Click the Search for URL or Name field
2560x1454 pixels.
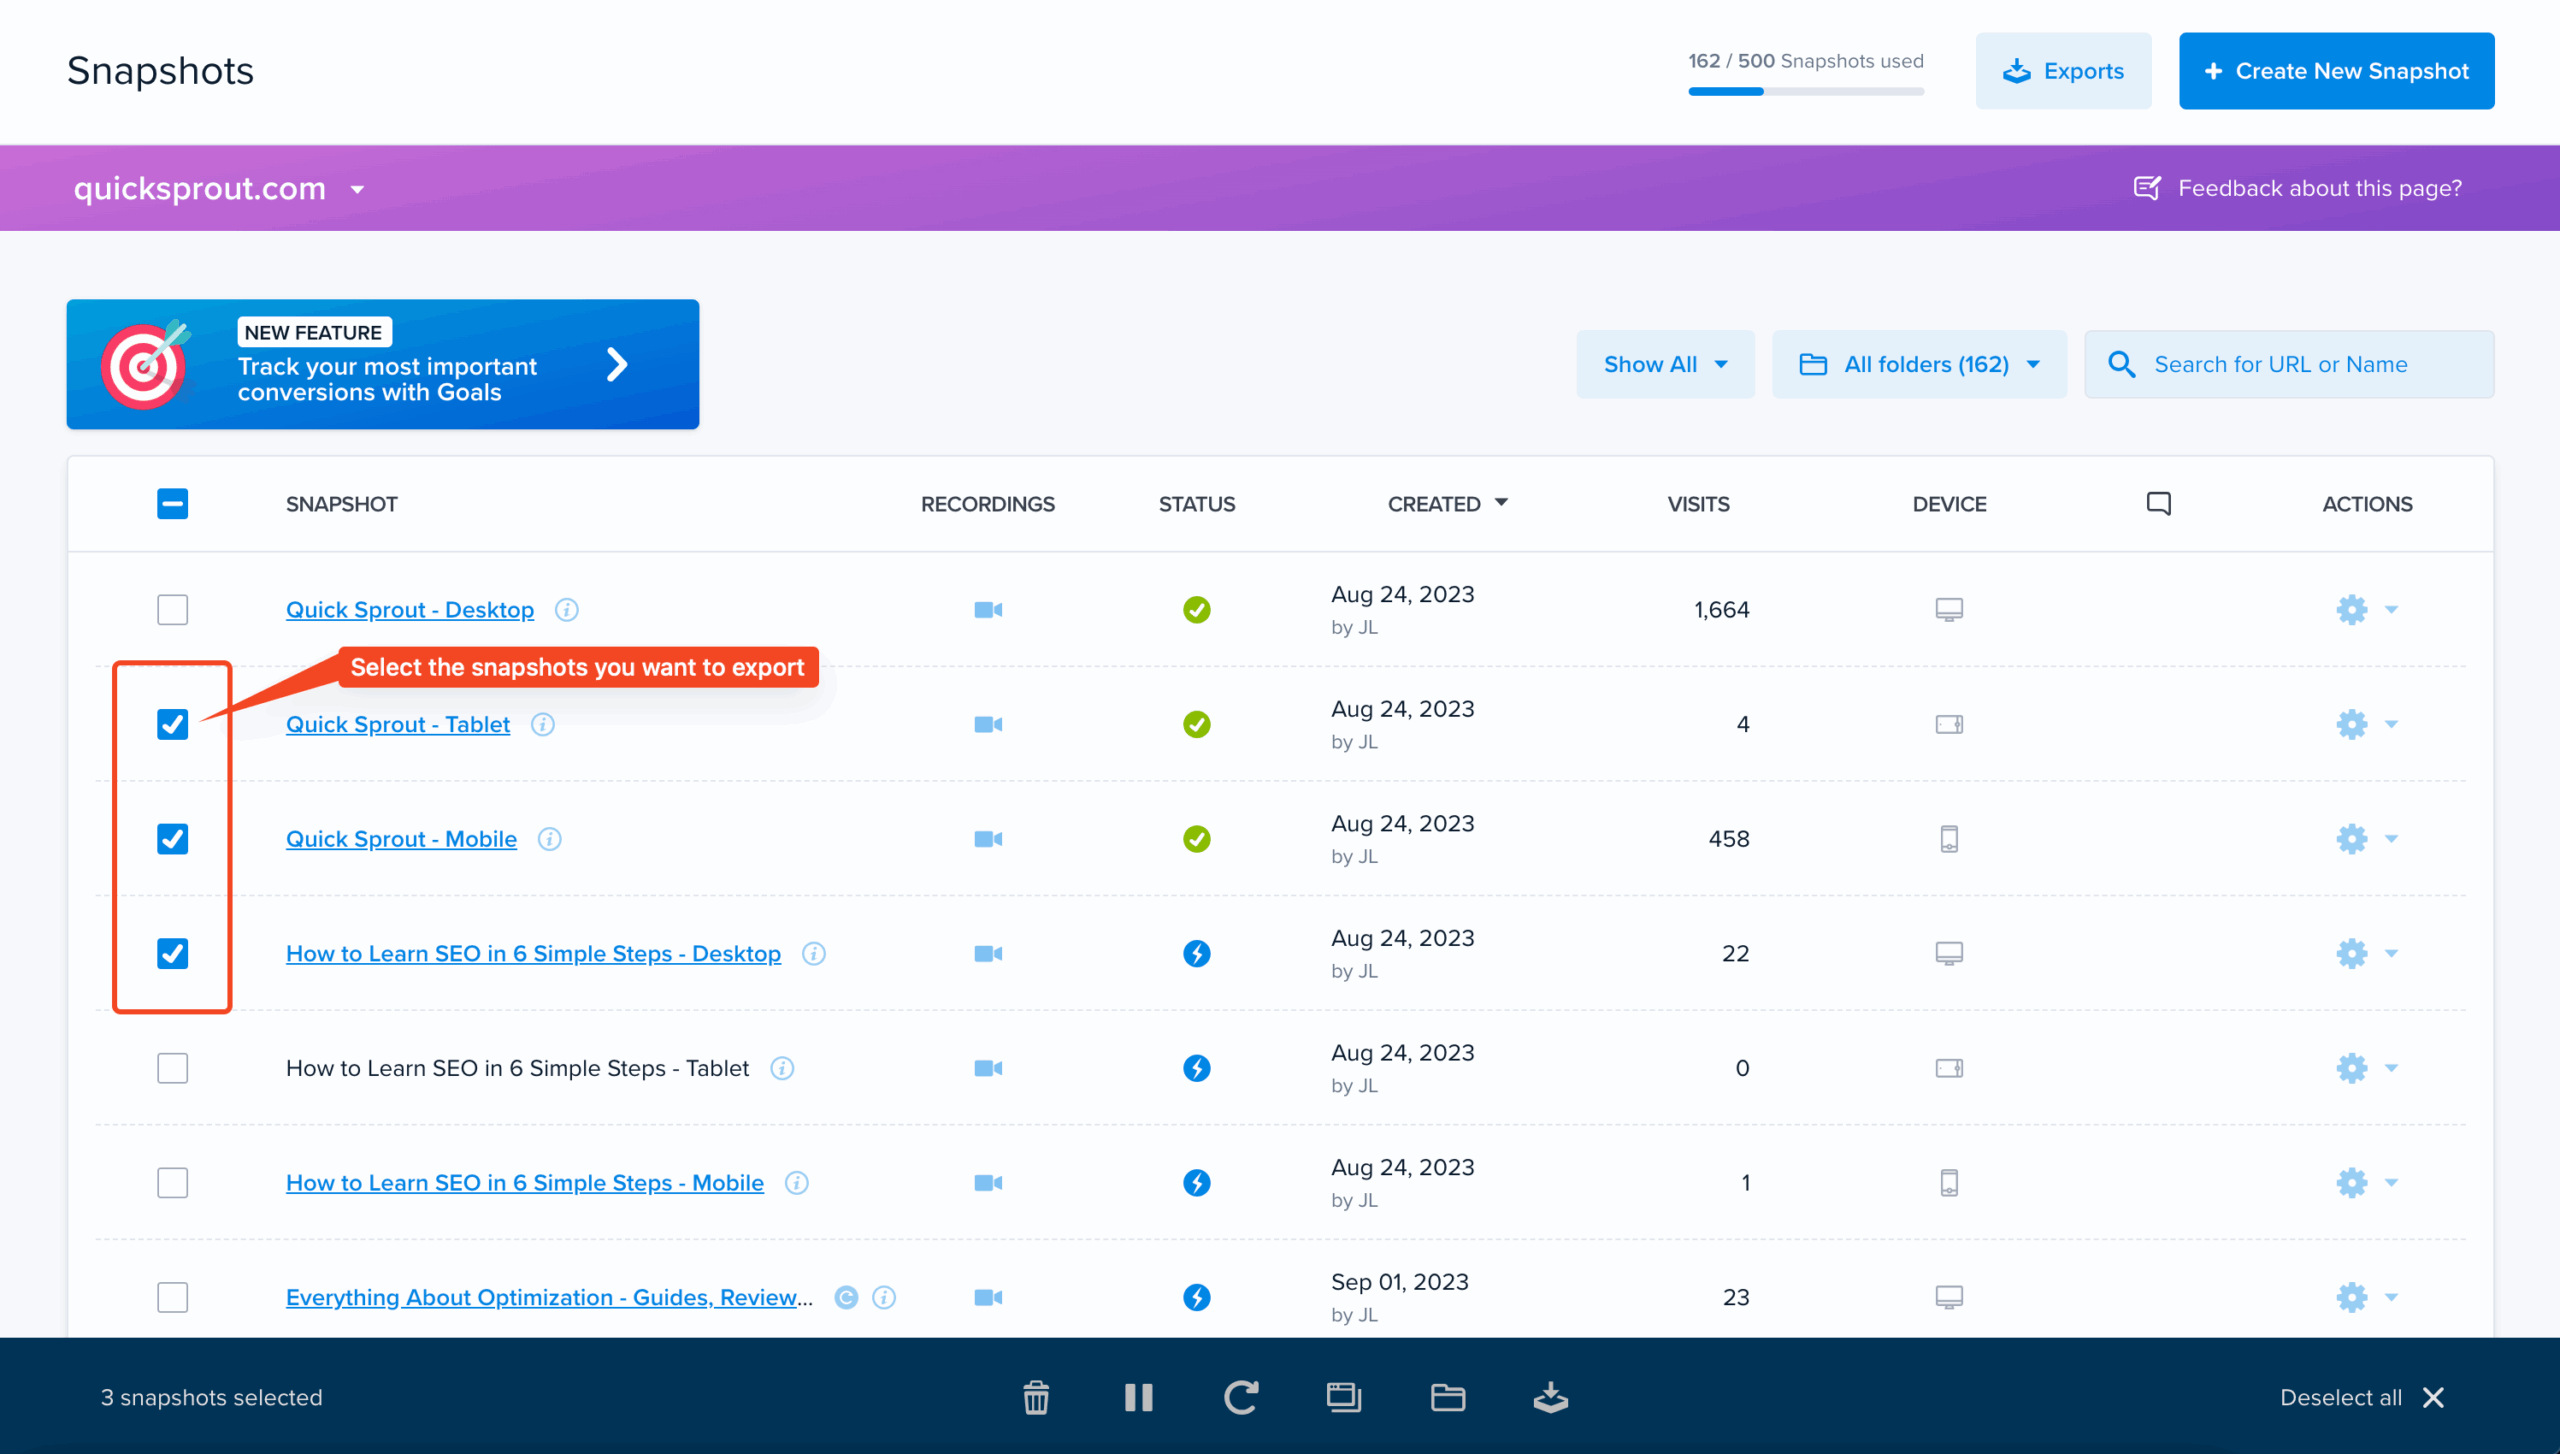point(2289,364)
